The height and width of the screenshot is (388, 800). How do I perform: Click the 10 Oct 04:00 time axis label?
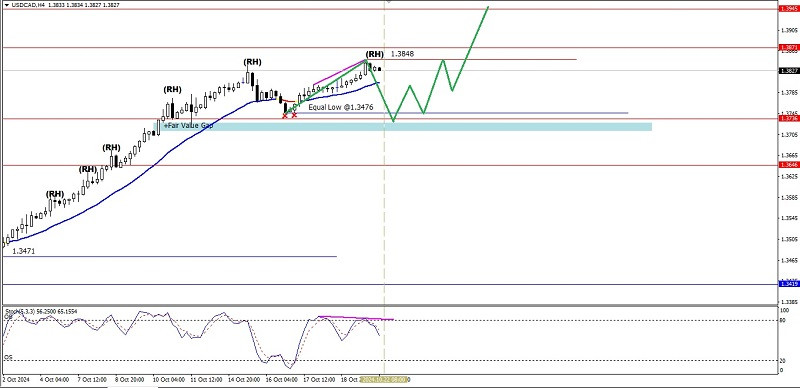coord(168,380)
